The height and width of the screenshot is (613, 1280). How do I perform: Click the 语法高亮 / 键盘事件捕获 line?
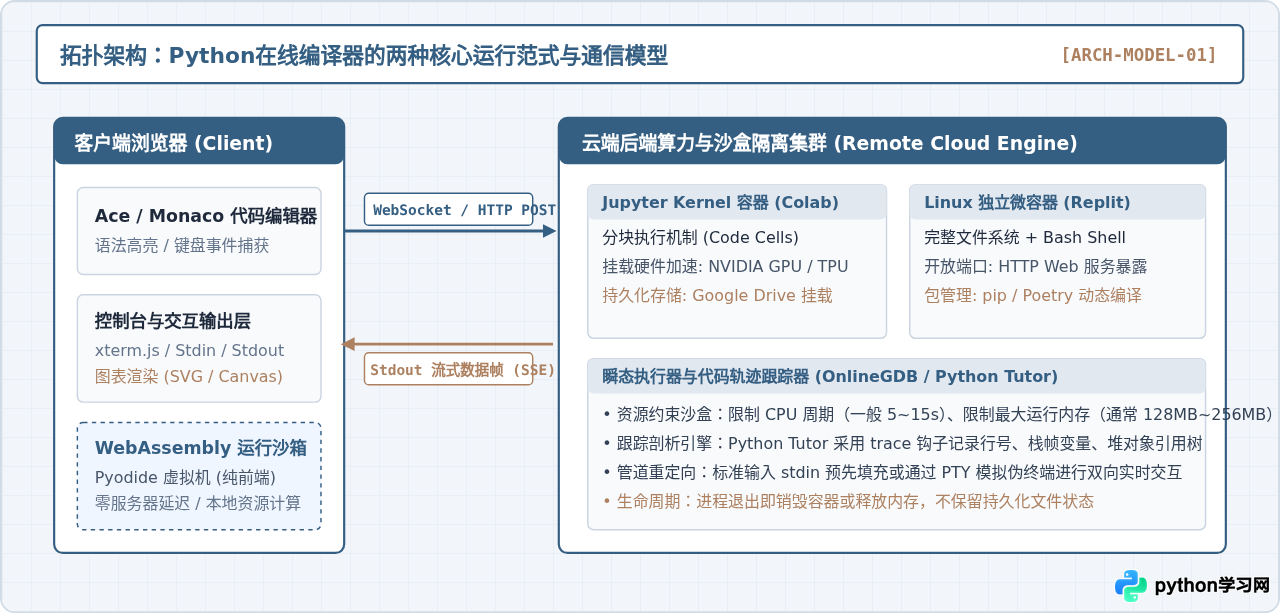point(182,245)
